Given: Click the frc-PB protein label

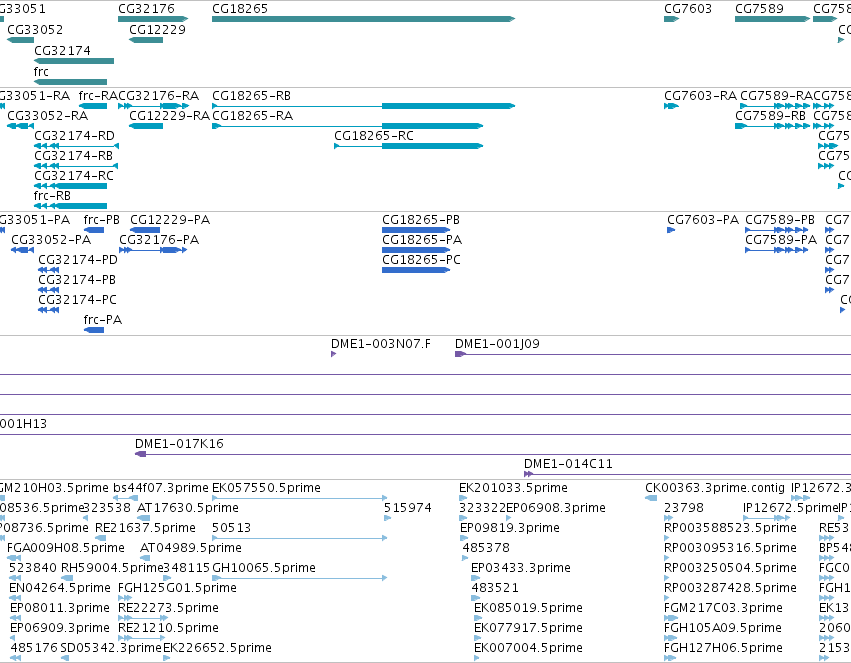Looking at the screenshot, I should pyautogui.click(x=101, y=220).
